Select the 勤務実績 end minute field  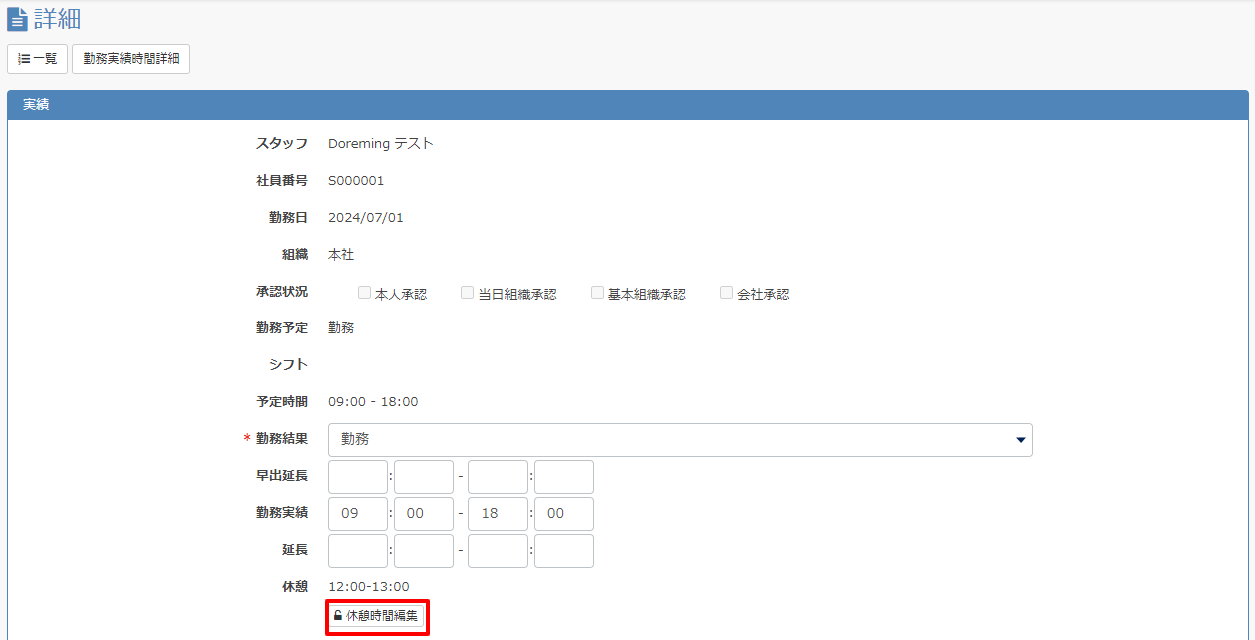pos(564,514)
